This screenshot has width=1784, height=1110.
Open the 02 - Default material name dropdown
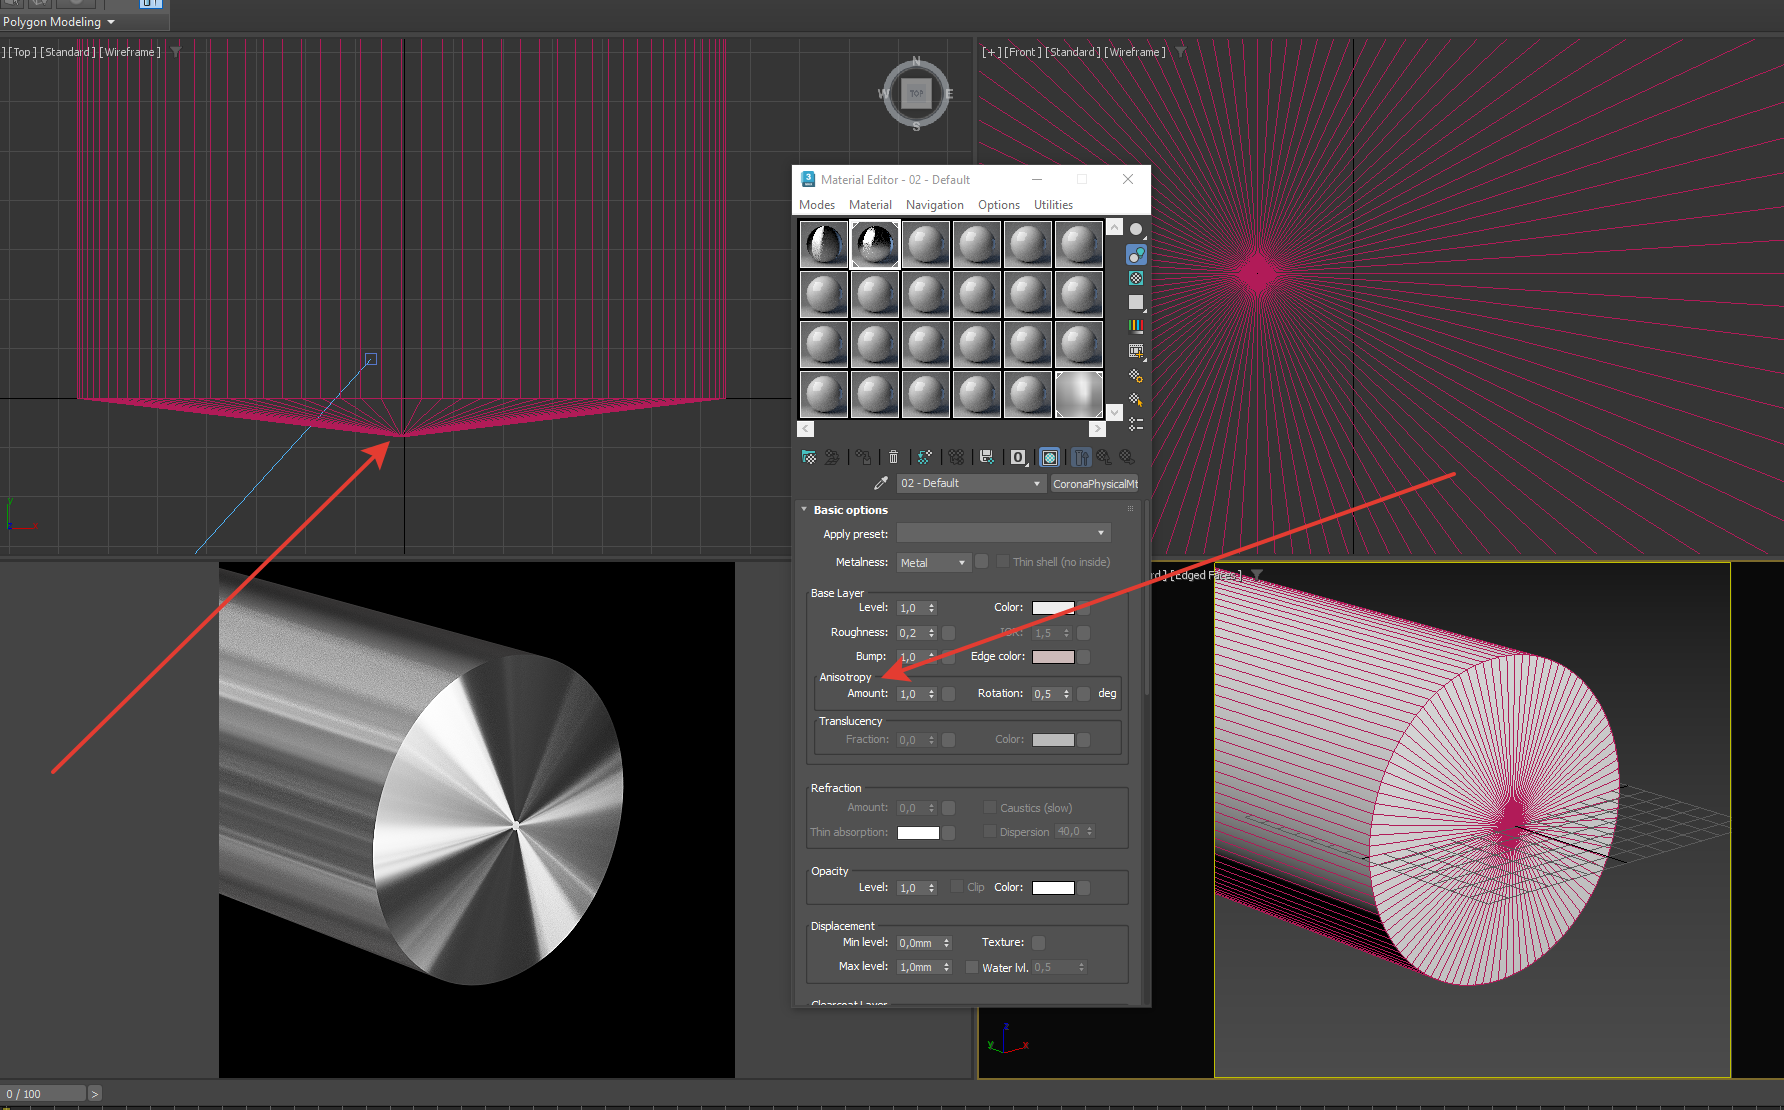970,483
